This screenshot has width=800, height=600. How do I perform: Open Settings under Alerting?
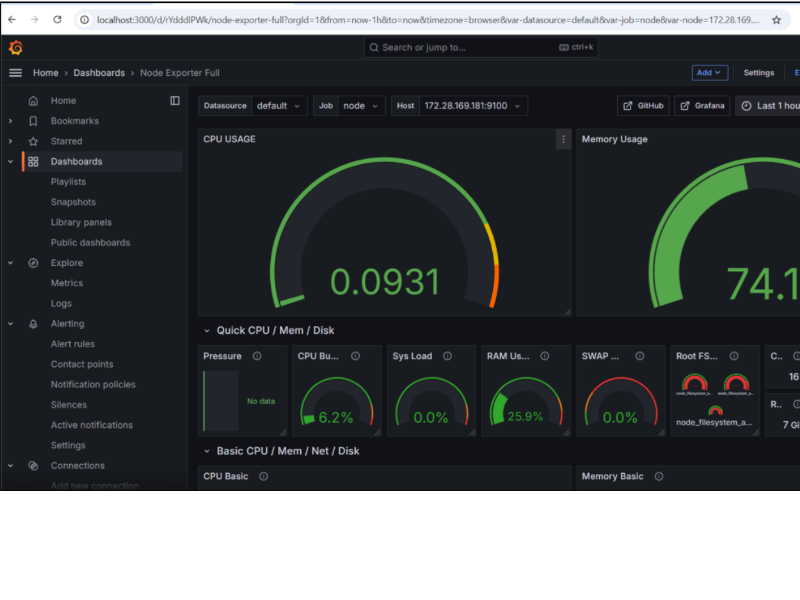click(x=68, y=445)
